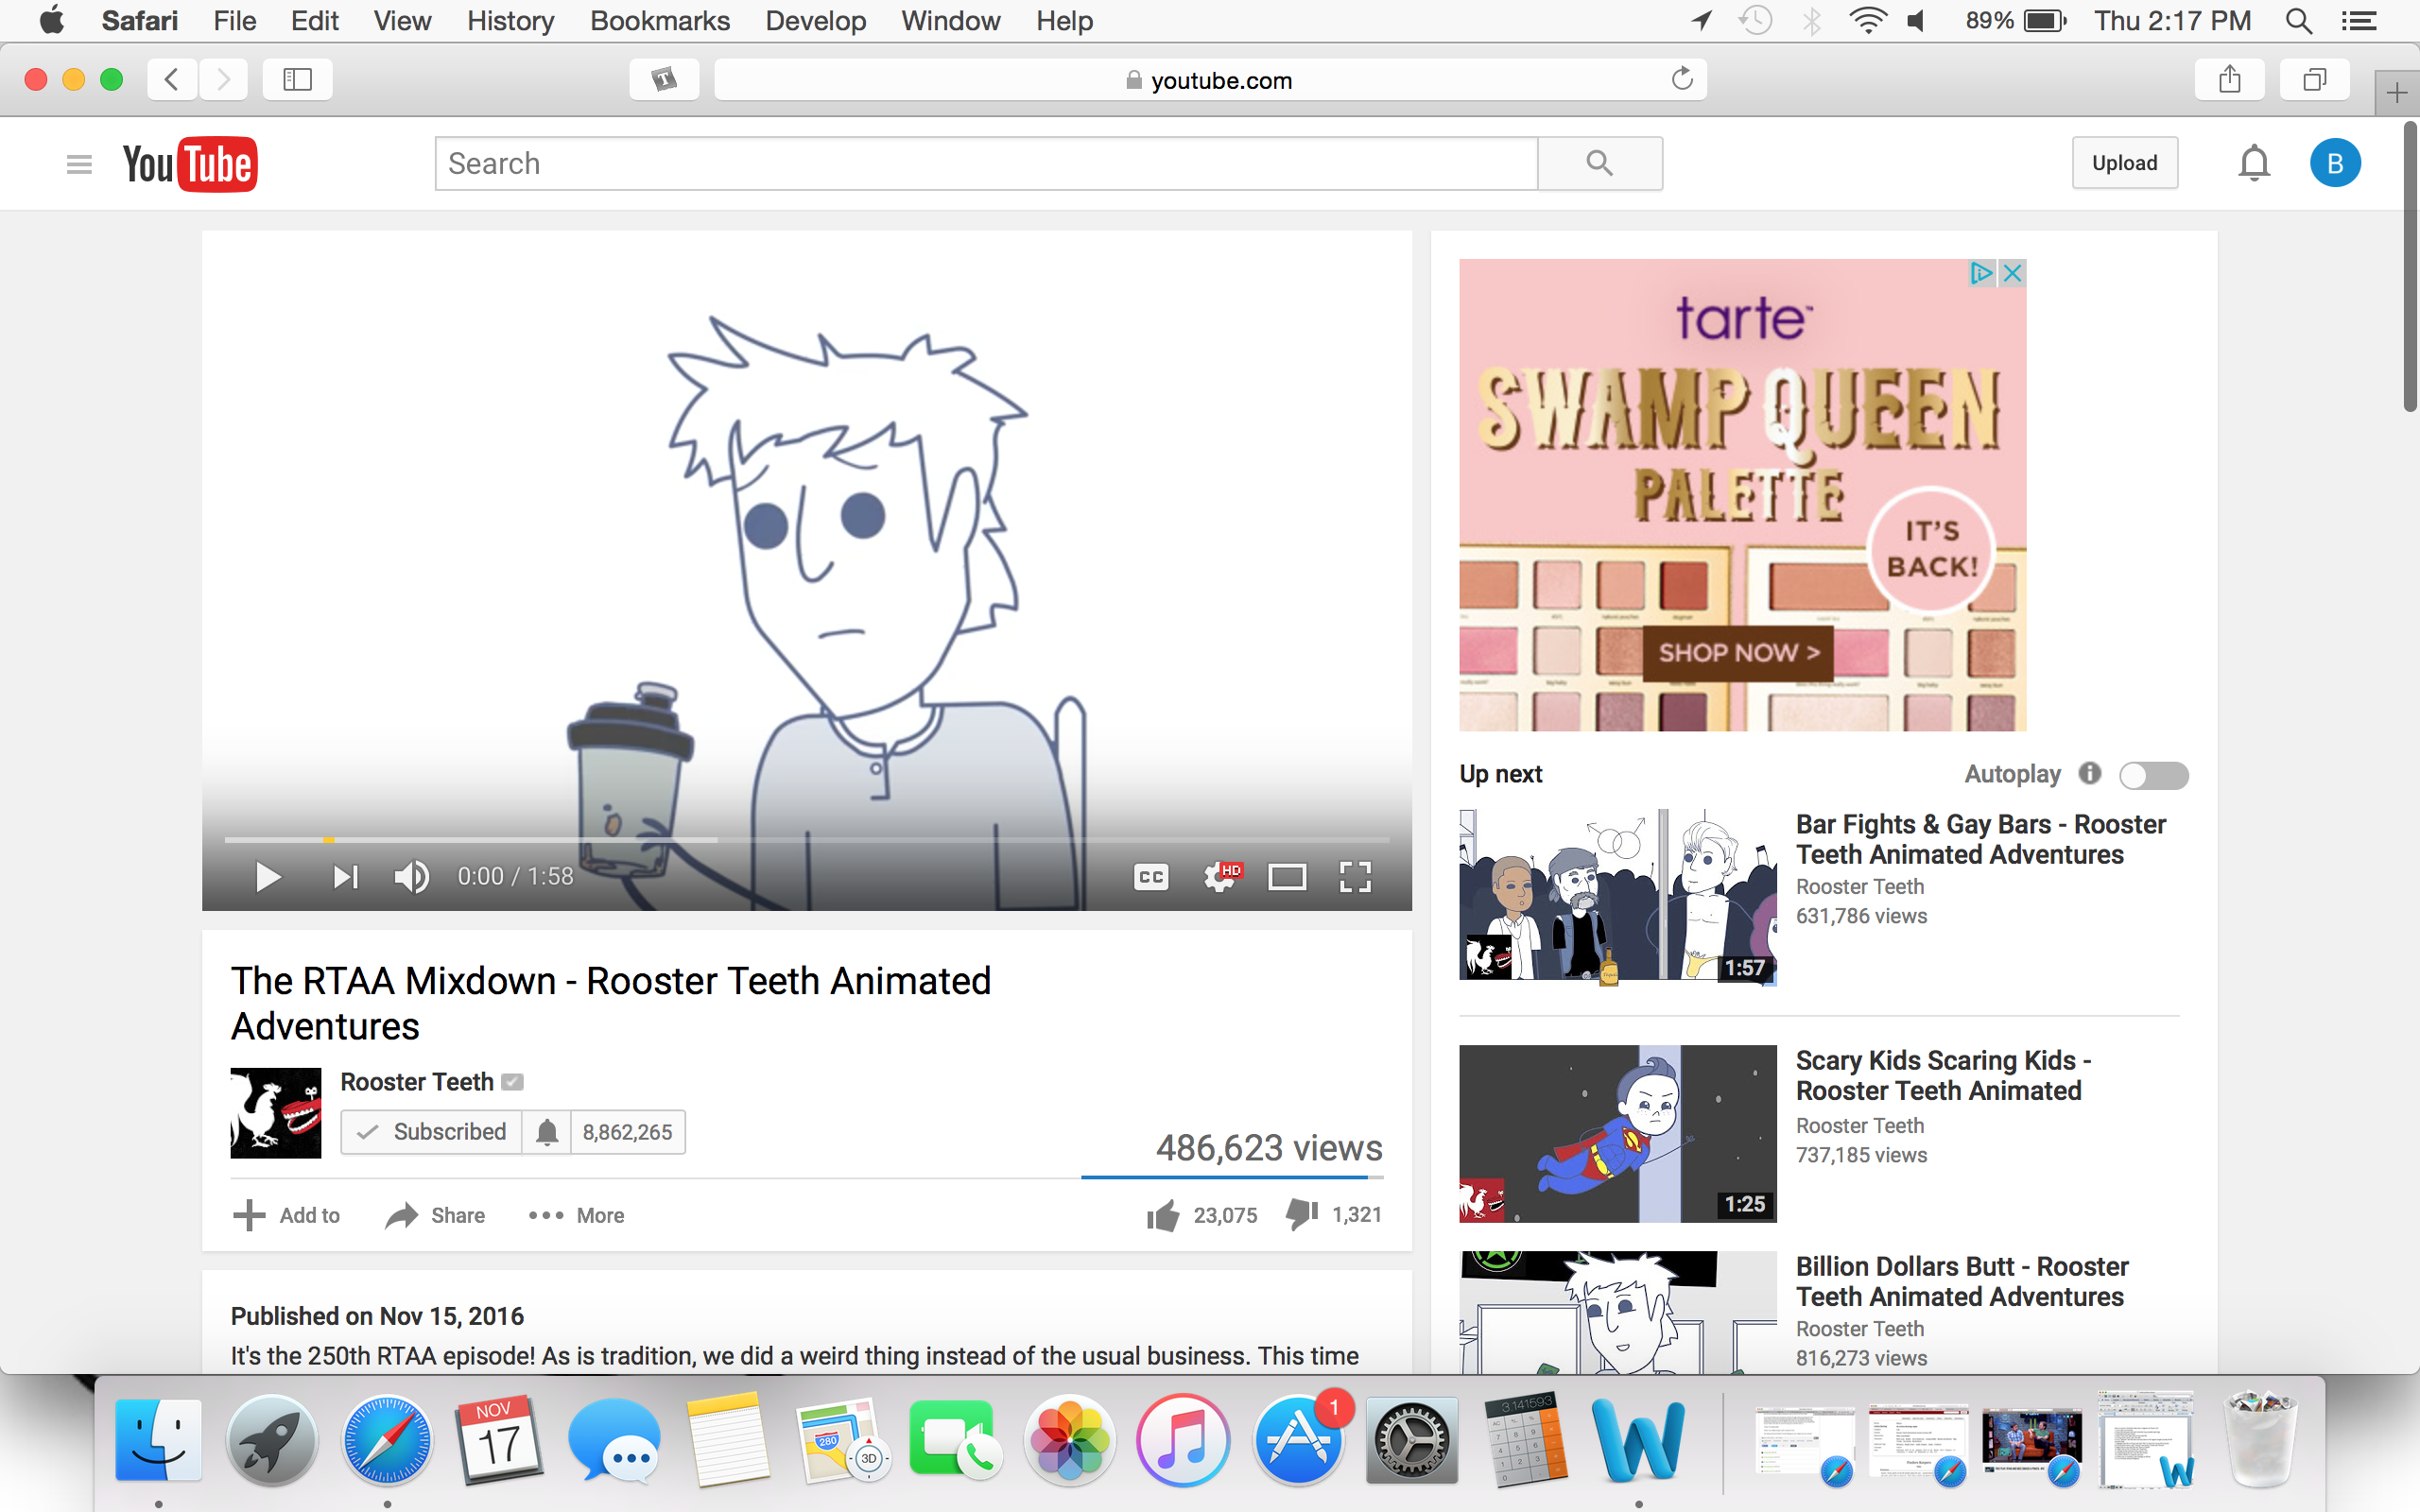Click the search magnifier button
The width and height of the screenshot is (2420, 1512).
coord(1599,163)
